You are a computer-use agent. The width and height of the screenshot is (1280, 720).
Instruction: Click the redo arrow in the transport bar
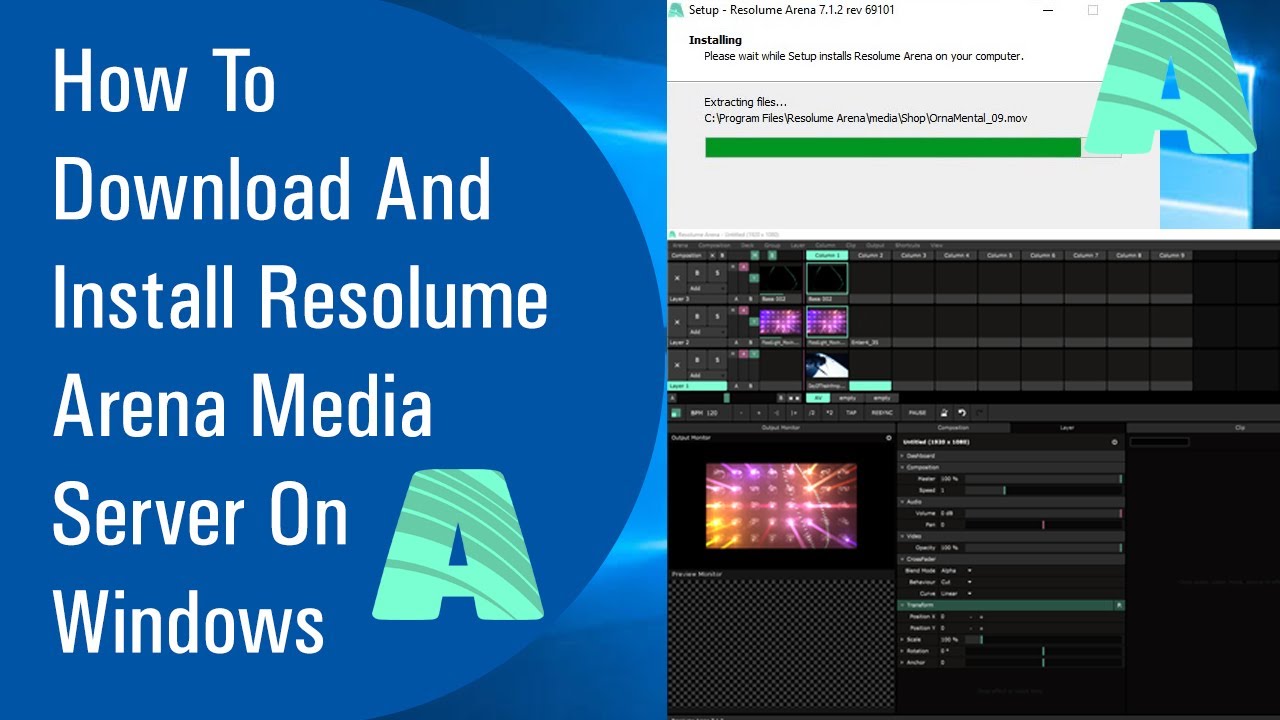pyautogui.click(x=980, y=412)
